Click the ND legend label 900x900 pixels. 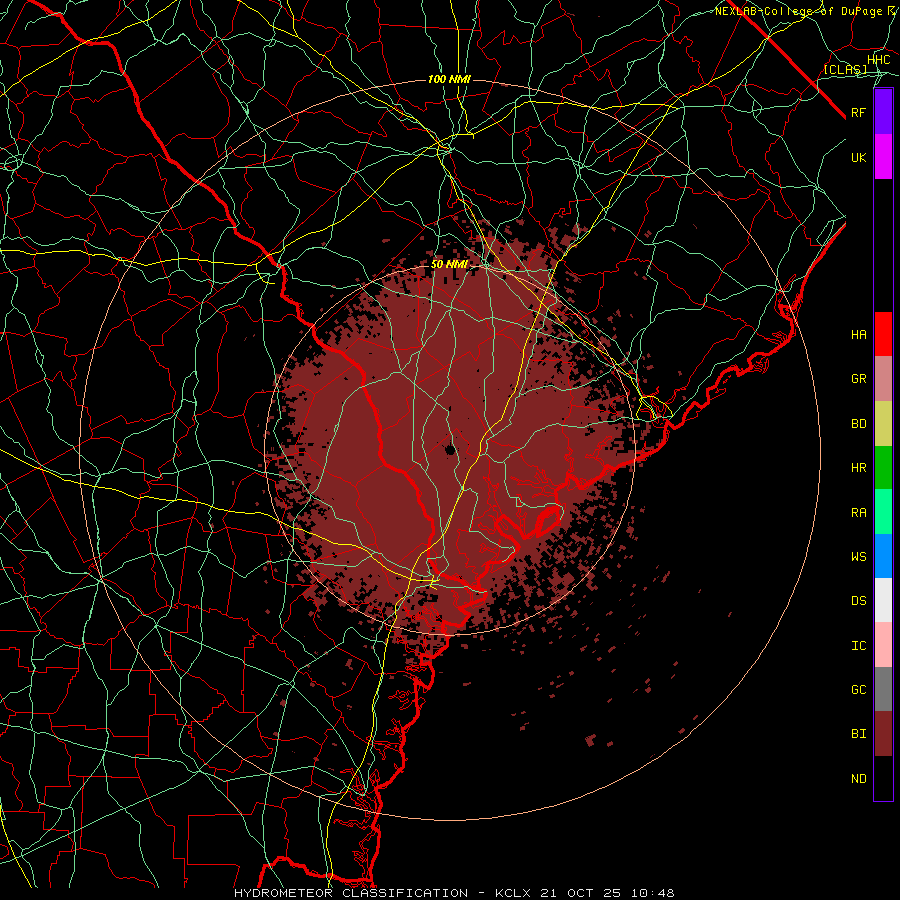(x=858, y=779)
